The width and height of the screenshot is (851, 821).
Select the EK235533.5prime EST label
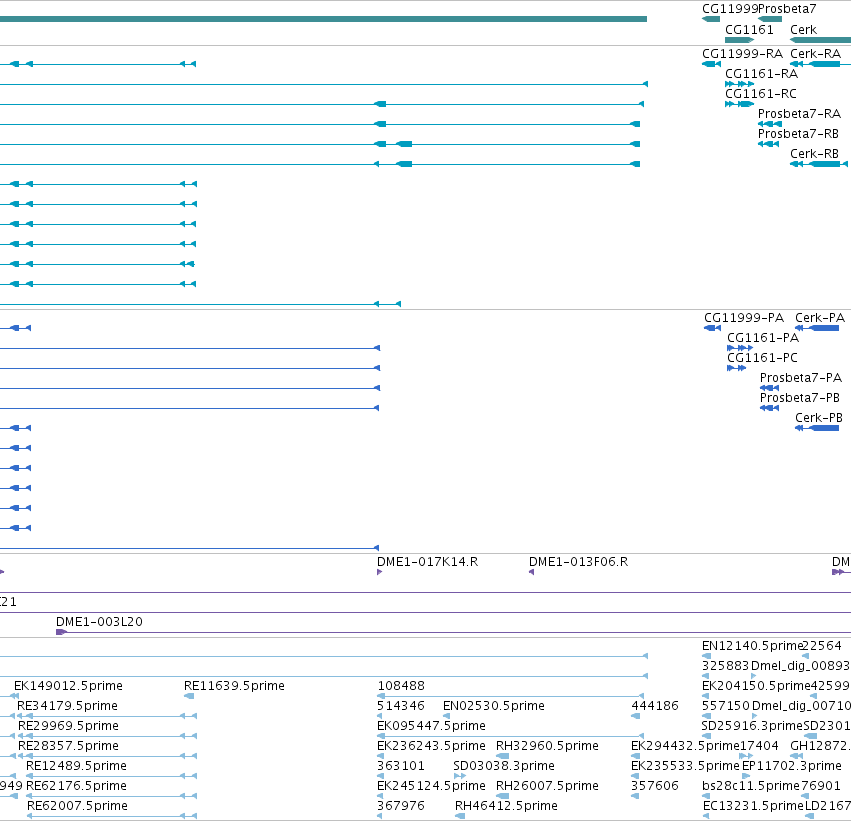pyautogui.click(x=685, y=766)
